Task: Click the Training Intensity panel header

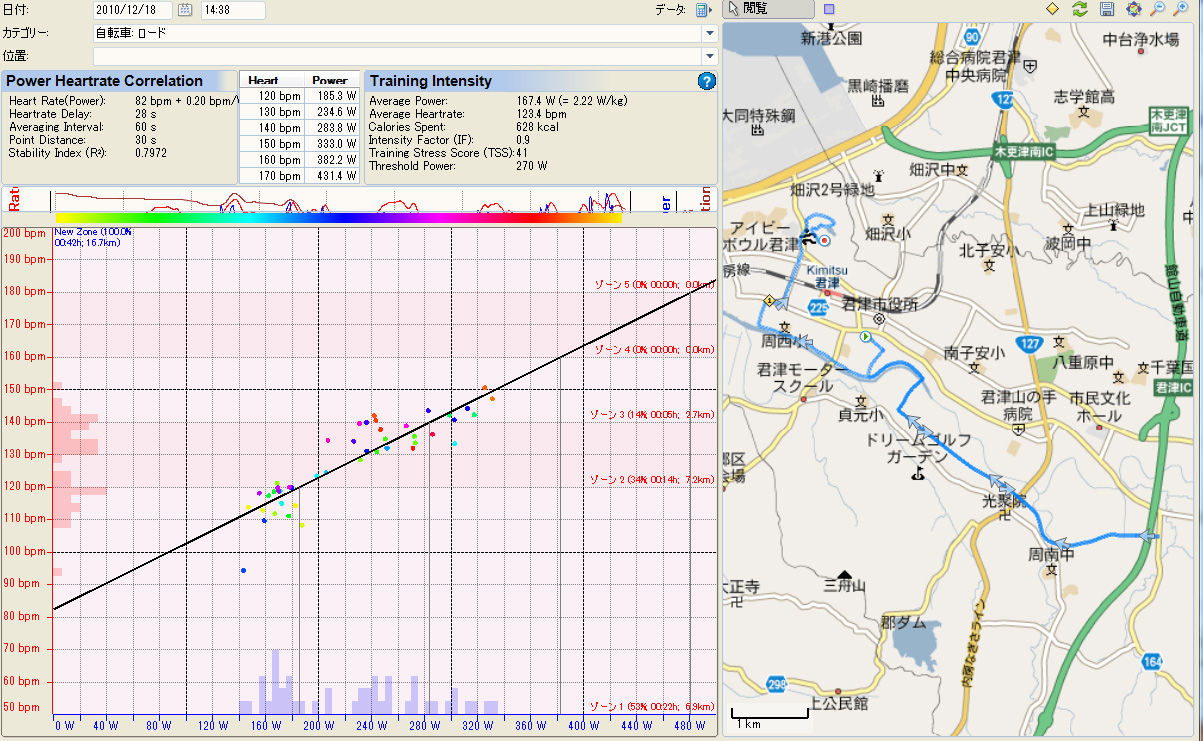Action: pos(431,81)
